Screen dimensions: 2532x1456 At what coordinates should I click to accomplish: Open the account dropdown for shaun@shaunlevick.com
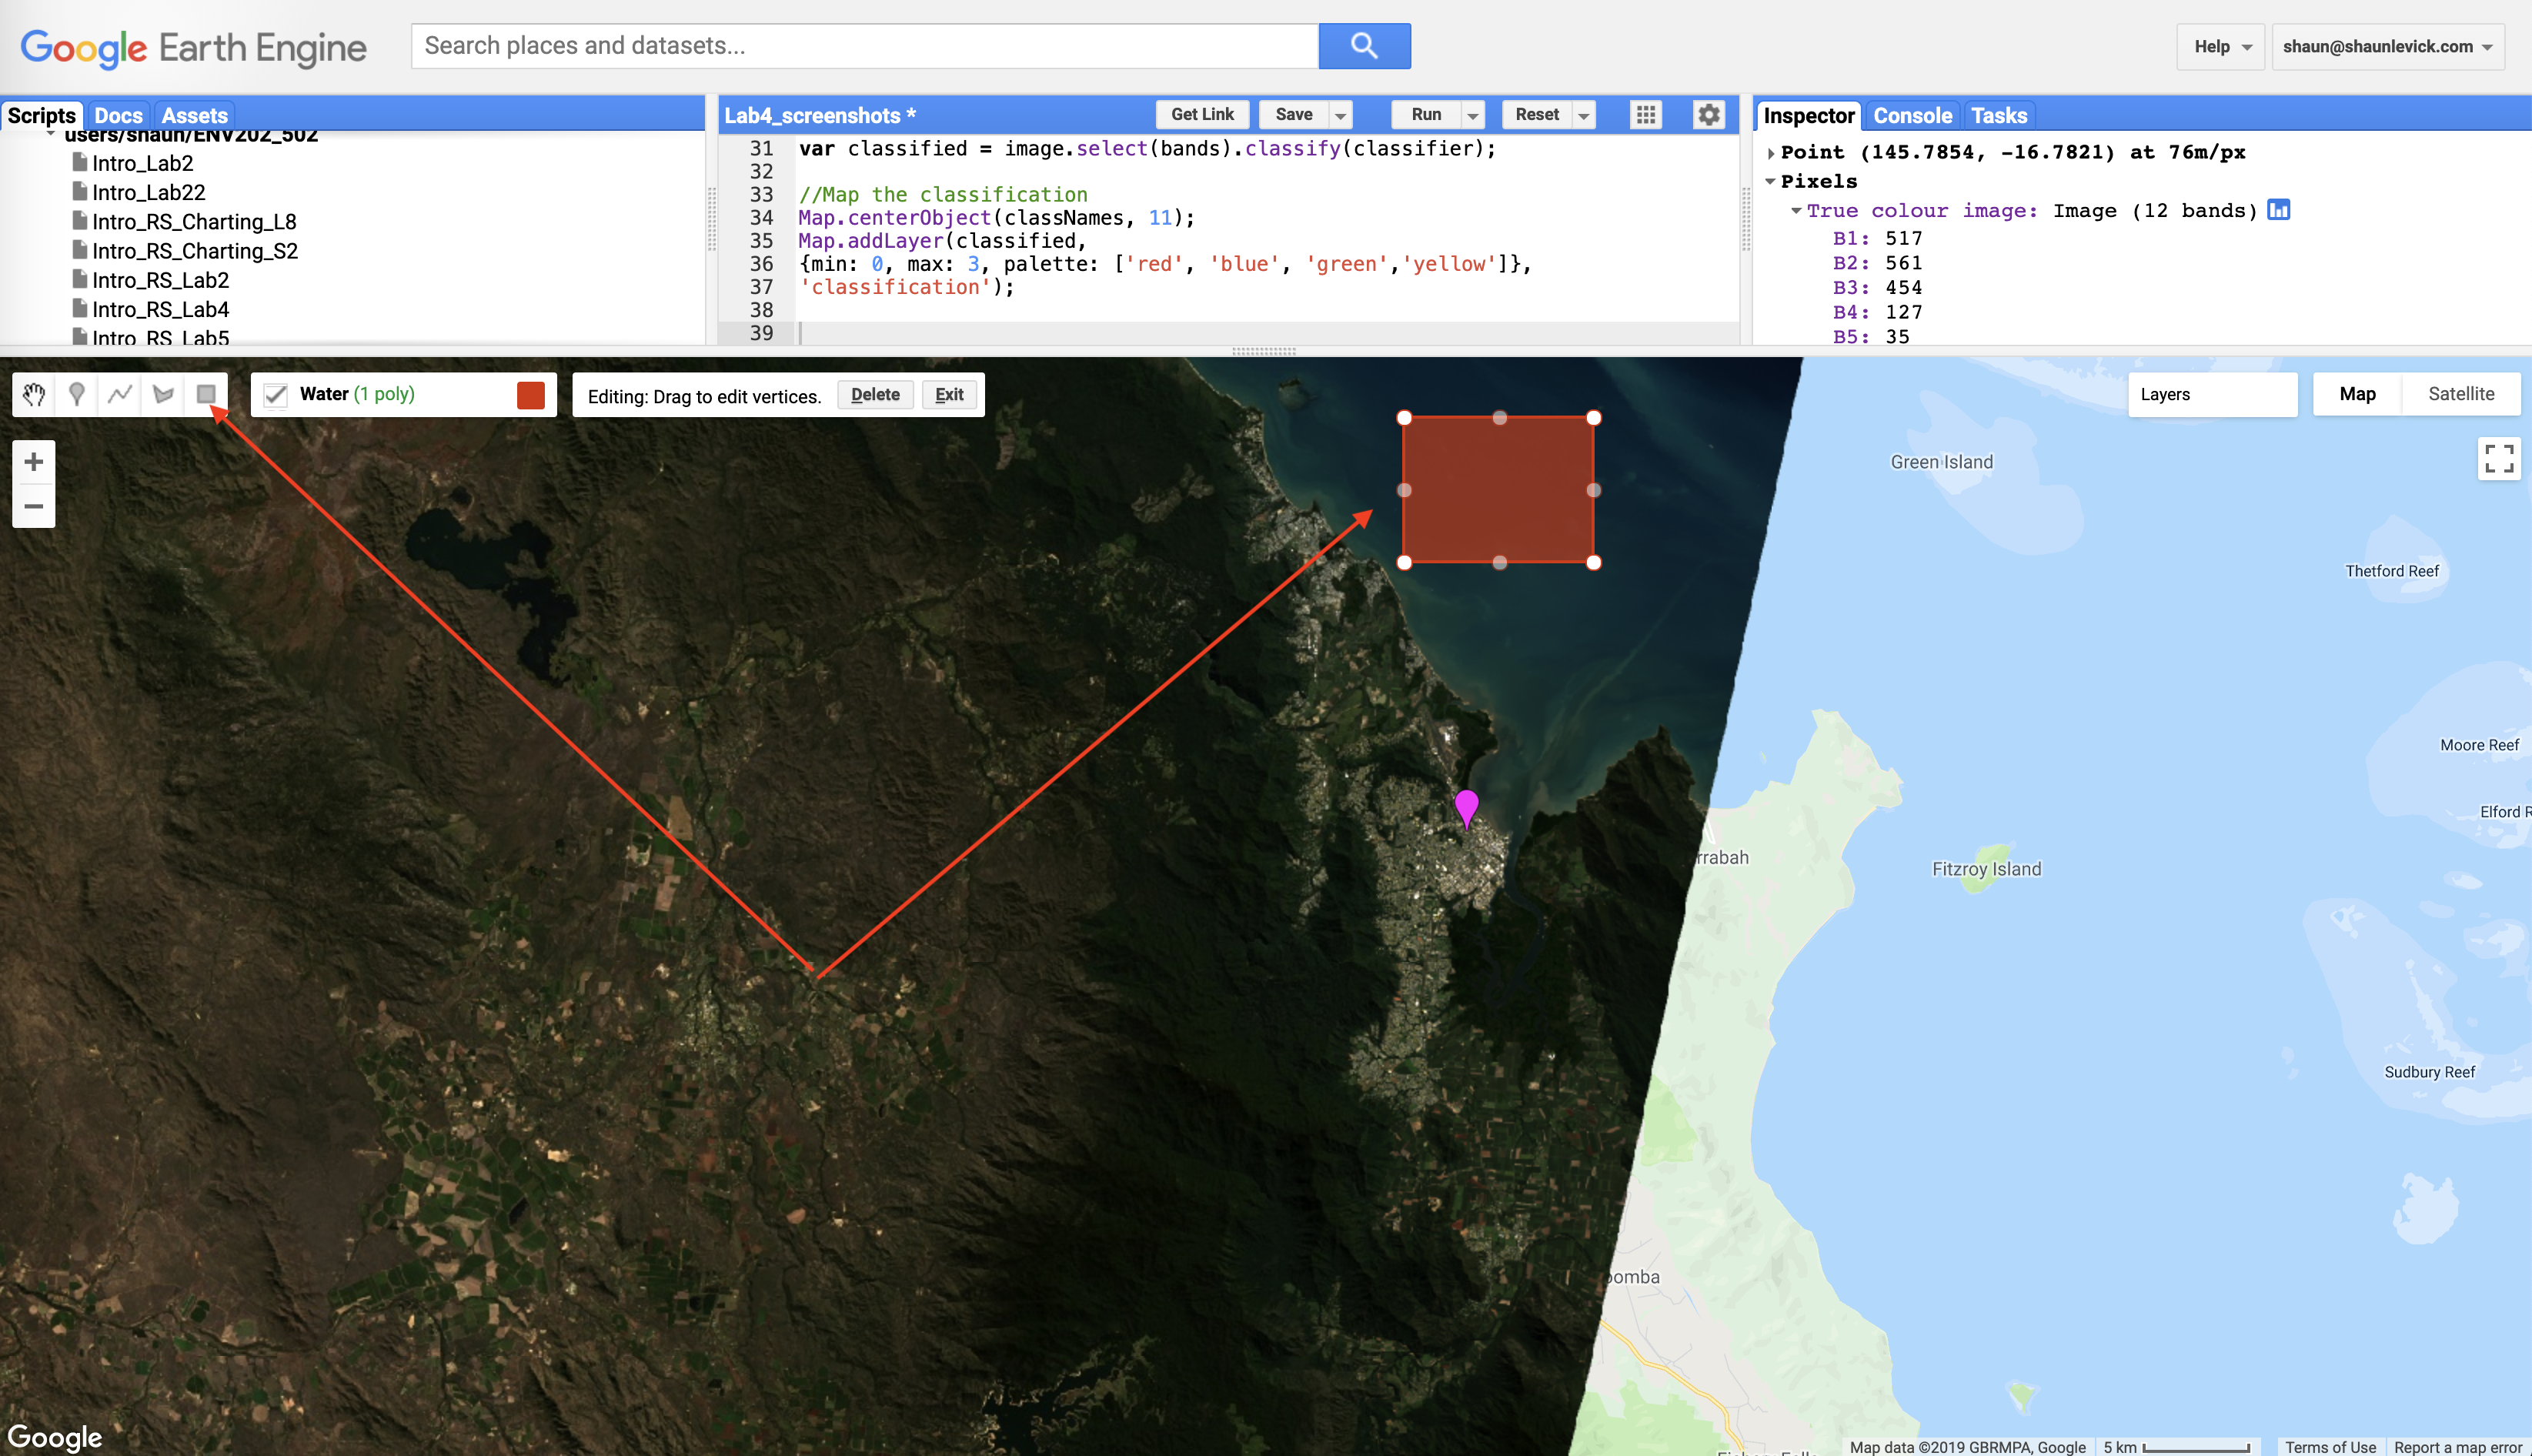pos(2388,47)
